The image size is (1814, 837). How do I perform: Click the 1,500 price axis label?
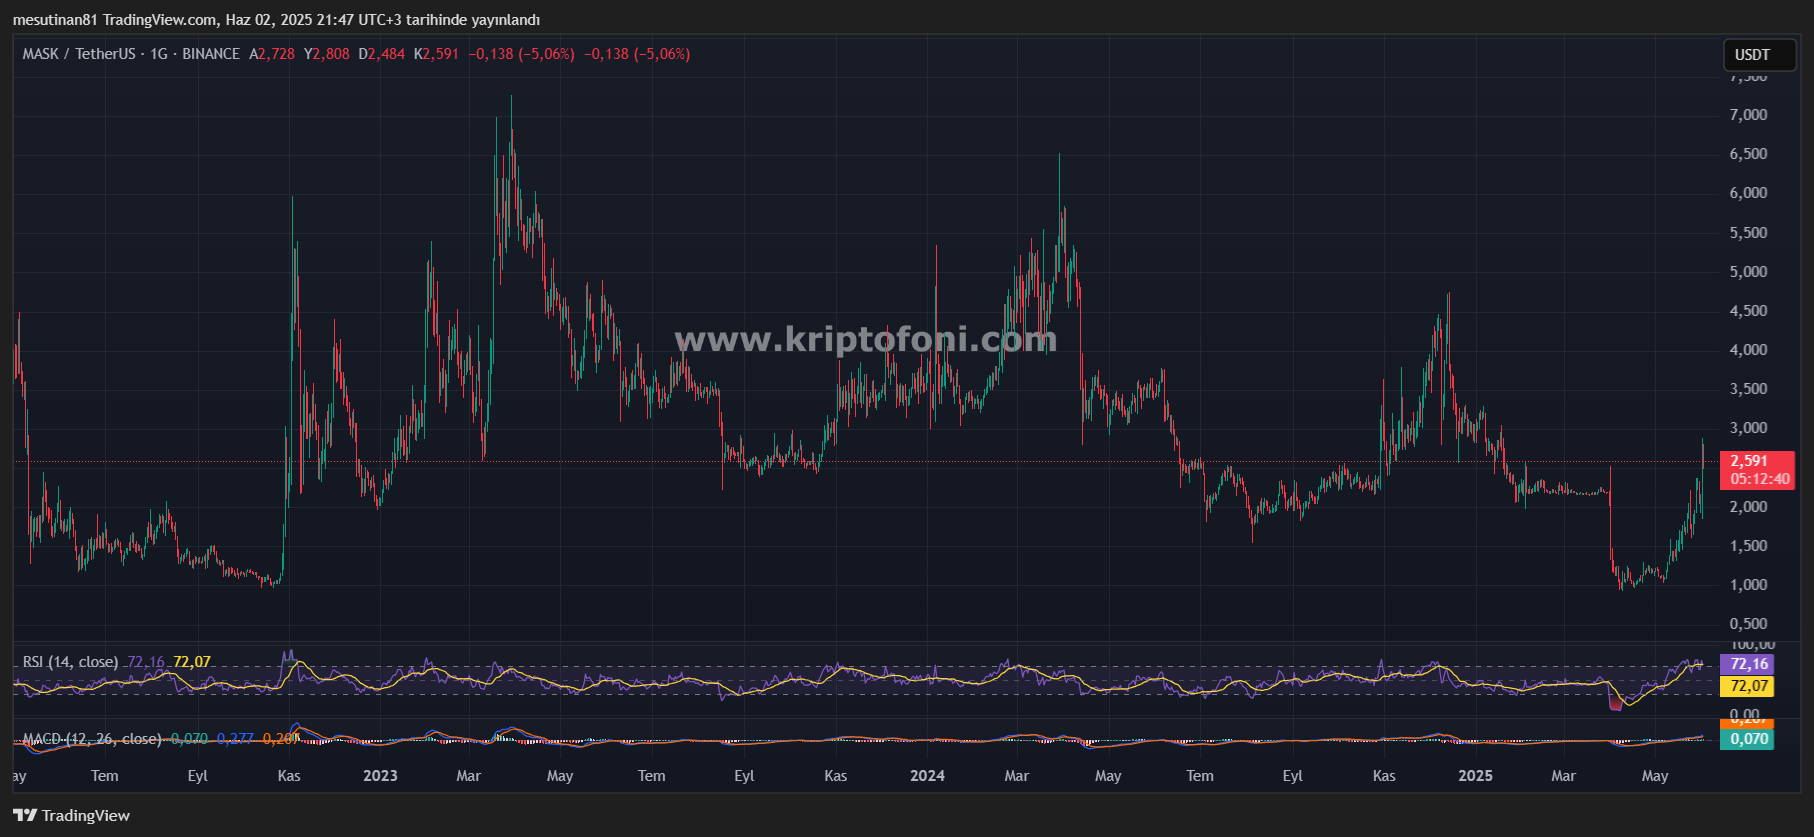pyautogui.click(x=1748, y=546)
